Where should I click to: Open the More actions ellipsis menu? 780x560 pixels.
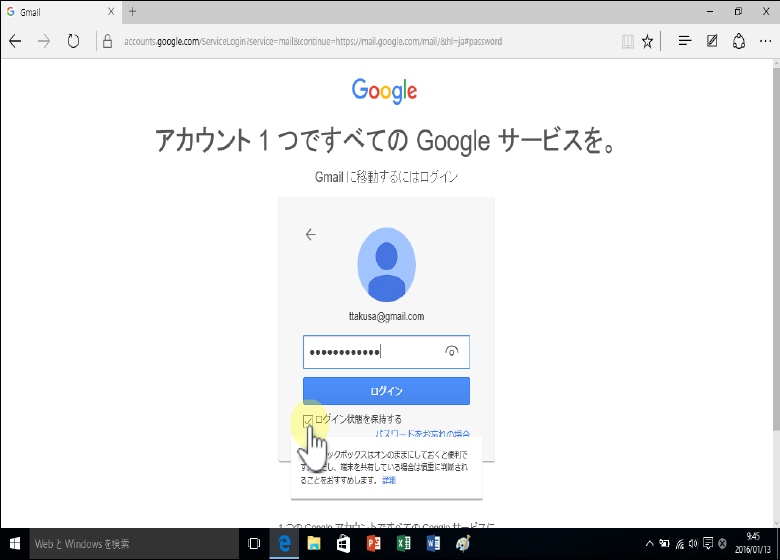pos(765,41)
